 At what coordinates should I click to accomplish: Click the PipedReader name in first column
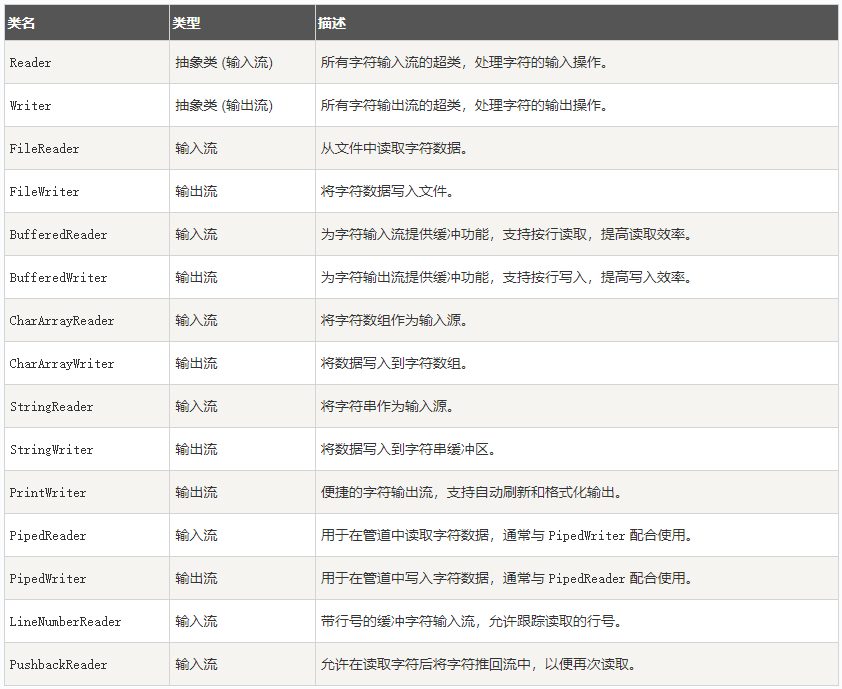(x=48, y=535)
